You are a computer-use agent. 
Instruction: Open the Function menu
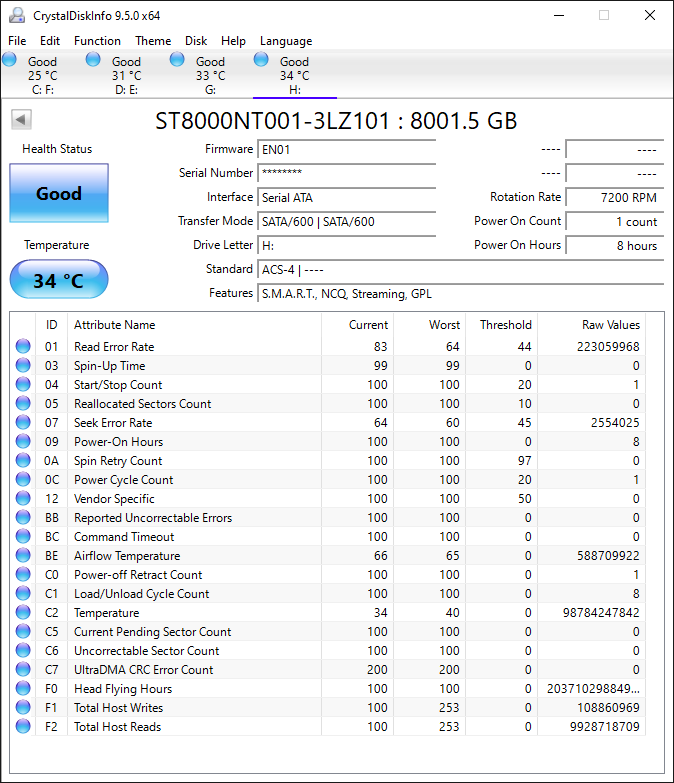click(97, 40)
